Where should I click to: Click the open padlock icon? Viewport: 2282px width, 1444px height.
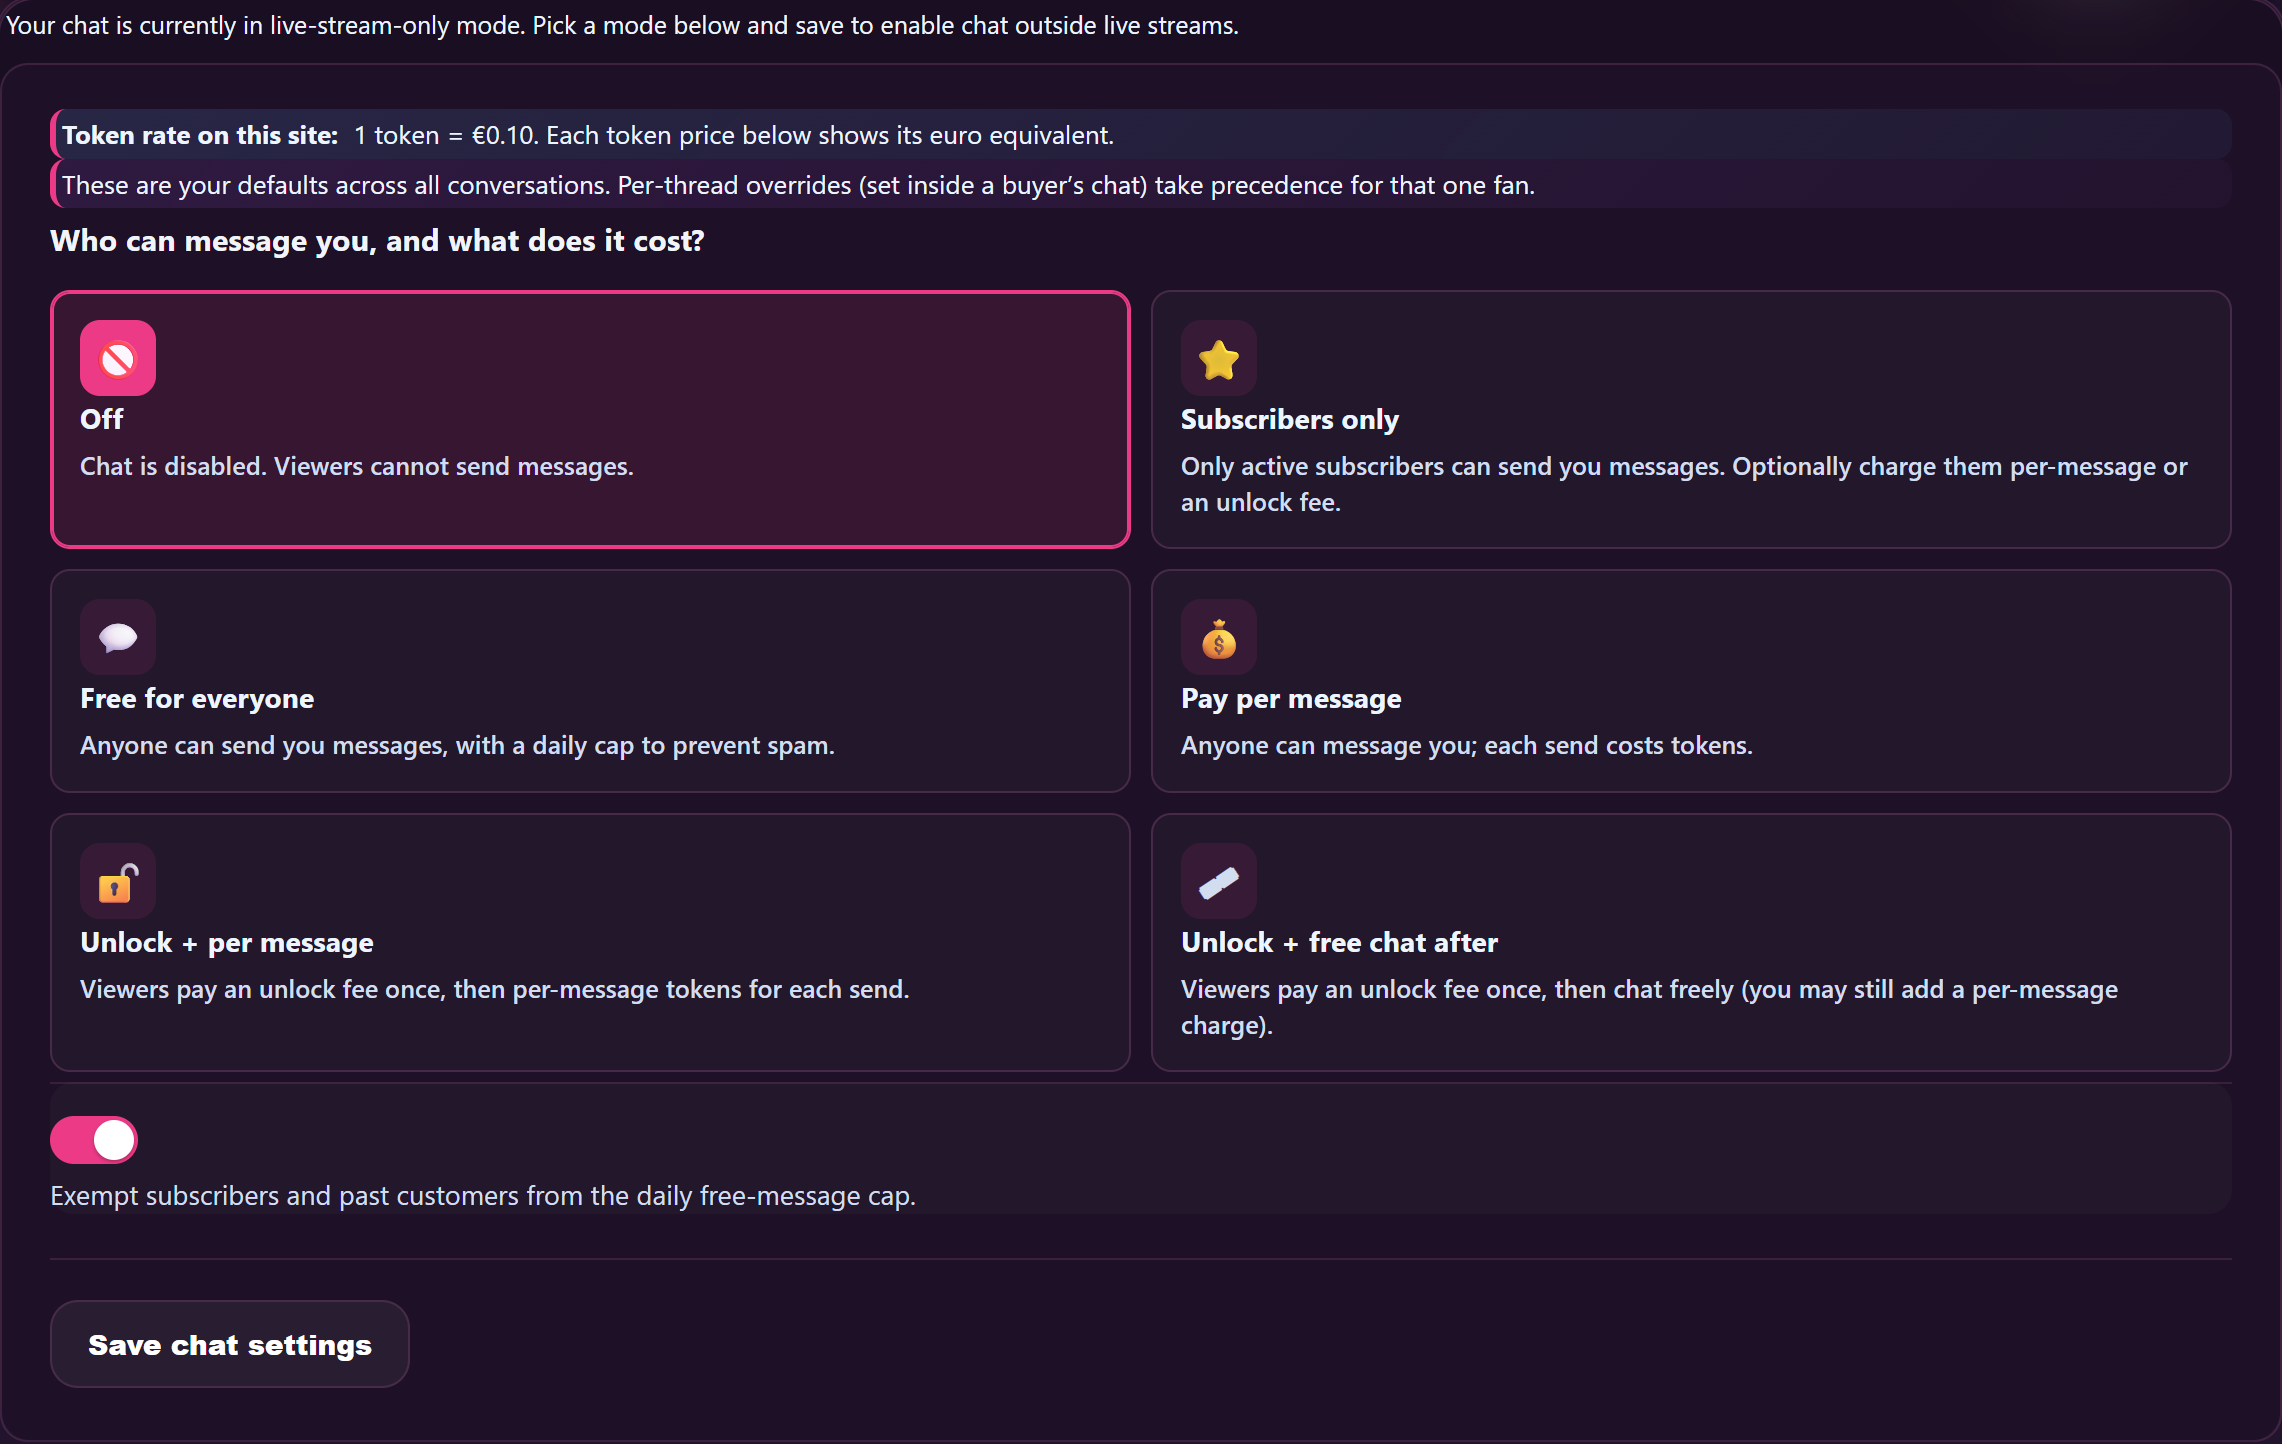pos(118,881)
